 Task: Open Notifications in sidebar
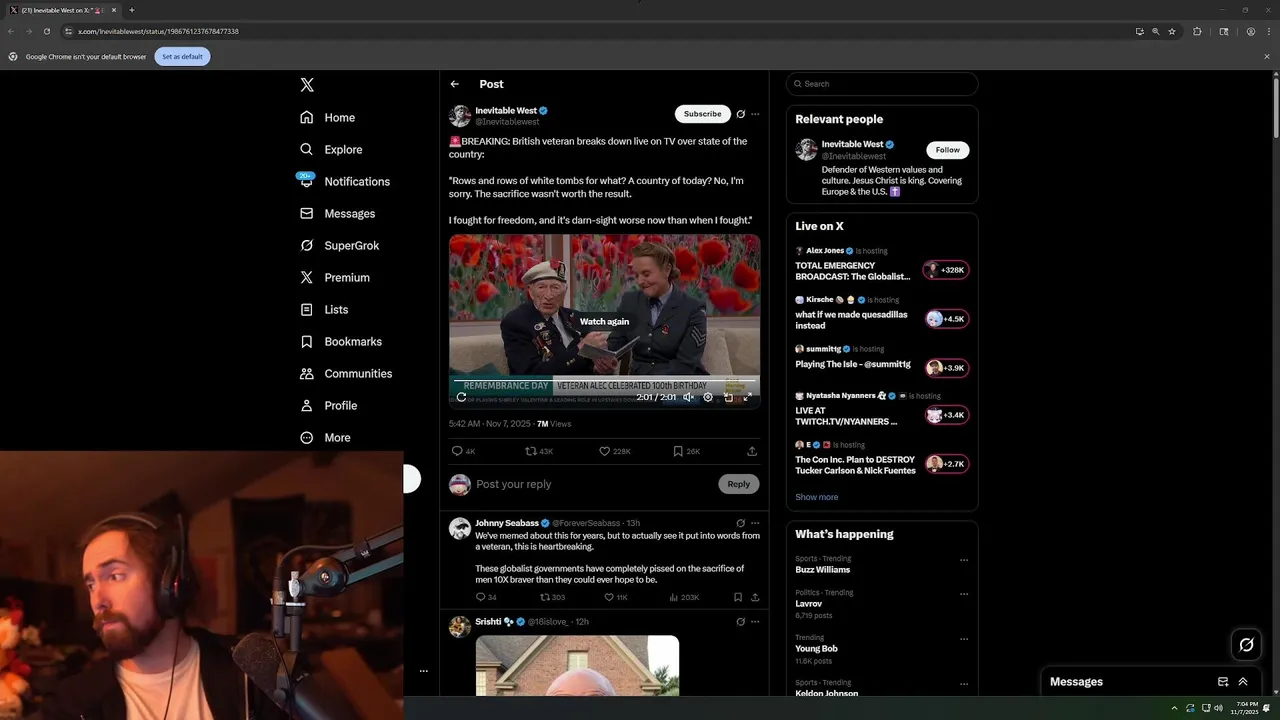pyautogui.click(x=344, y=181)
